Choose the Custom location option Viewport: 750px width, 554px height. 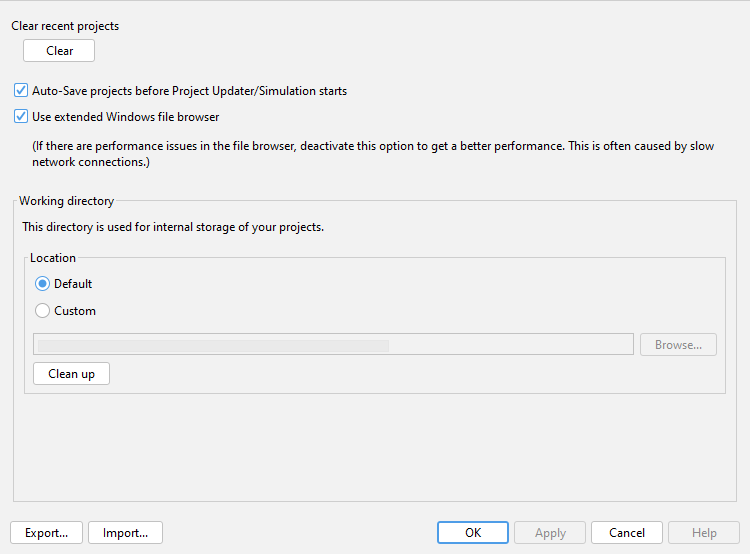click(42, 311)
